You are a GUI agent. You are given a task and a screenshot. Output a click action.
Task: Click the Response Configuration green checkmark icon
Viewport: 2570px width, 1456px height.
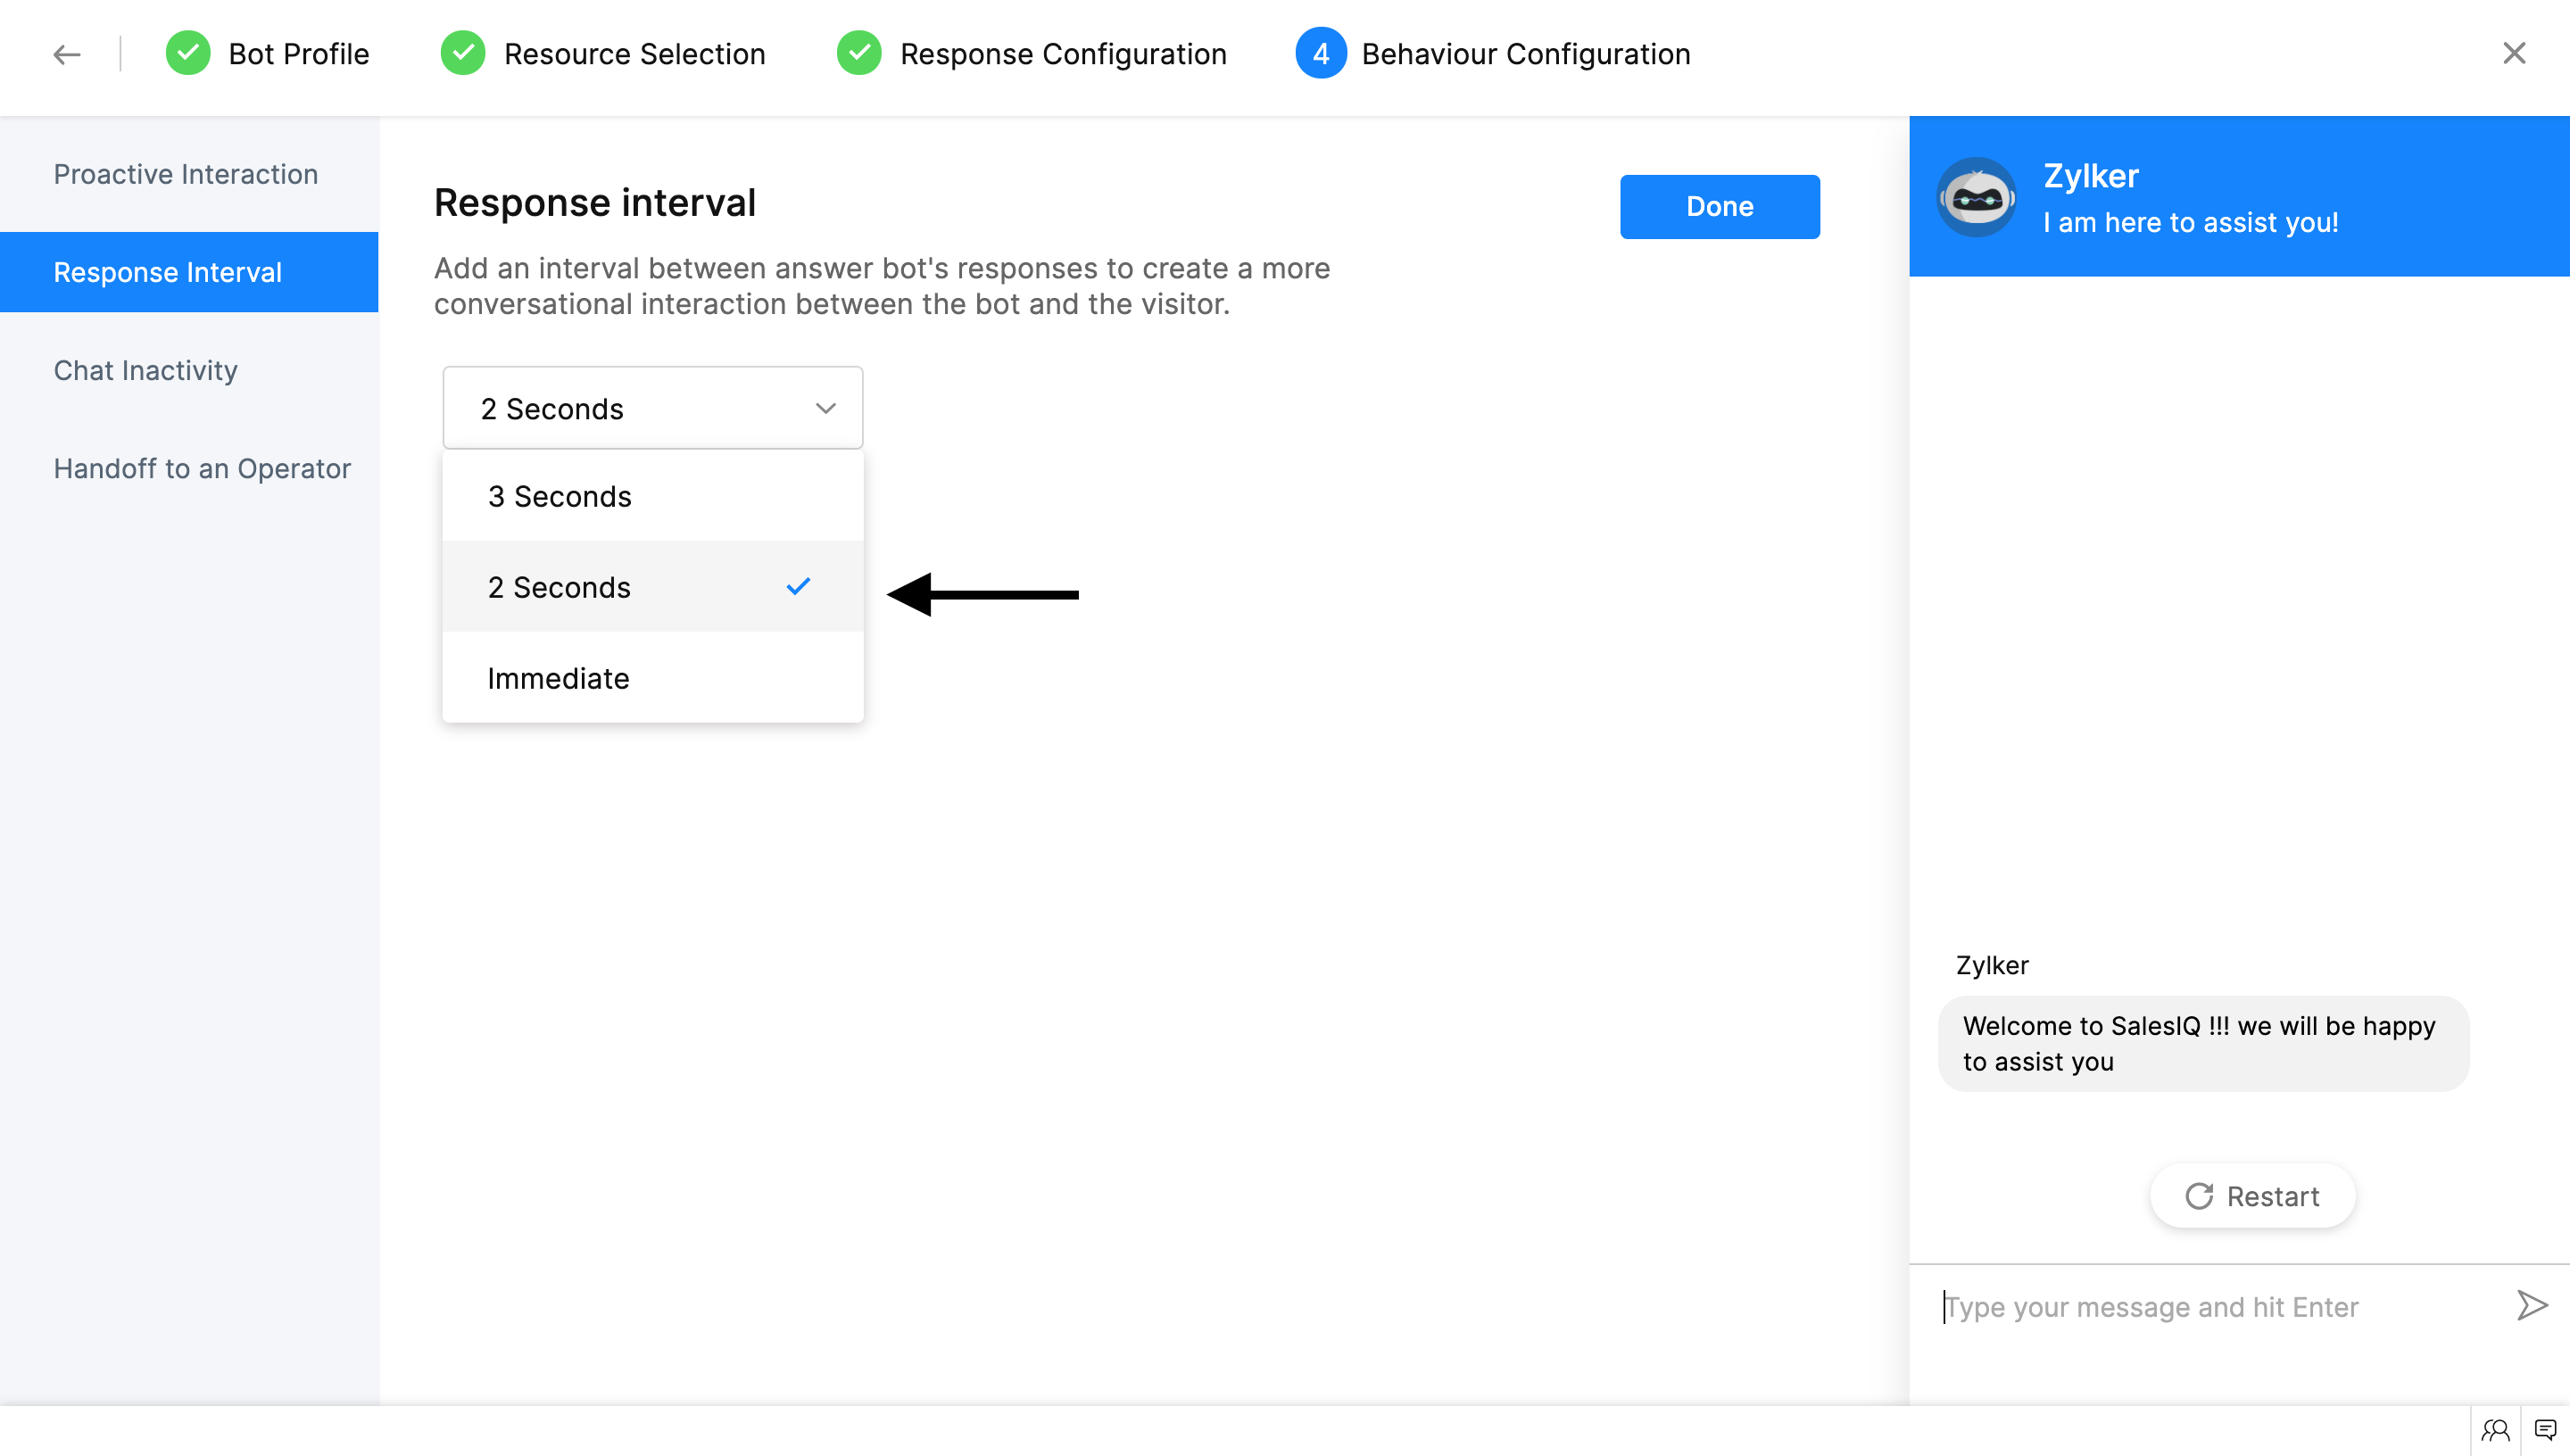(859, 54)
